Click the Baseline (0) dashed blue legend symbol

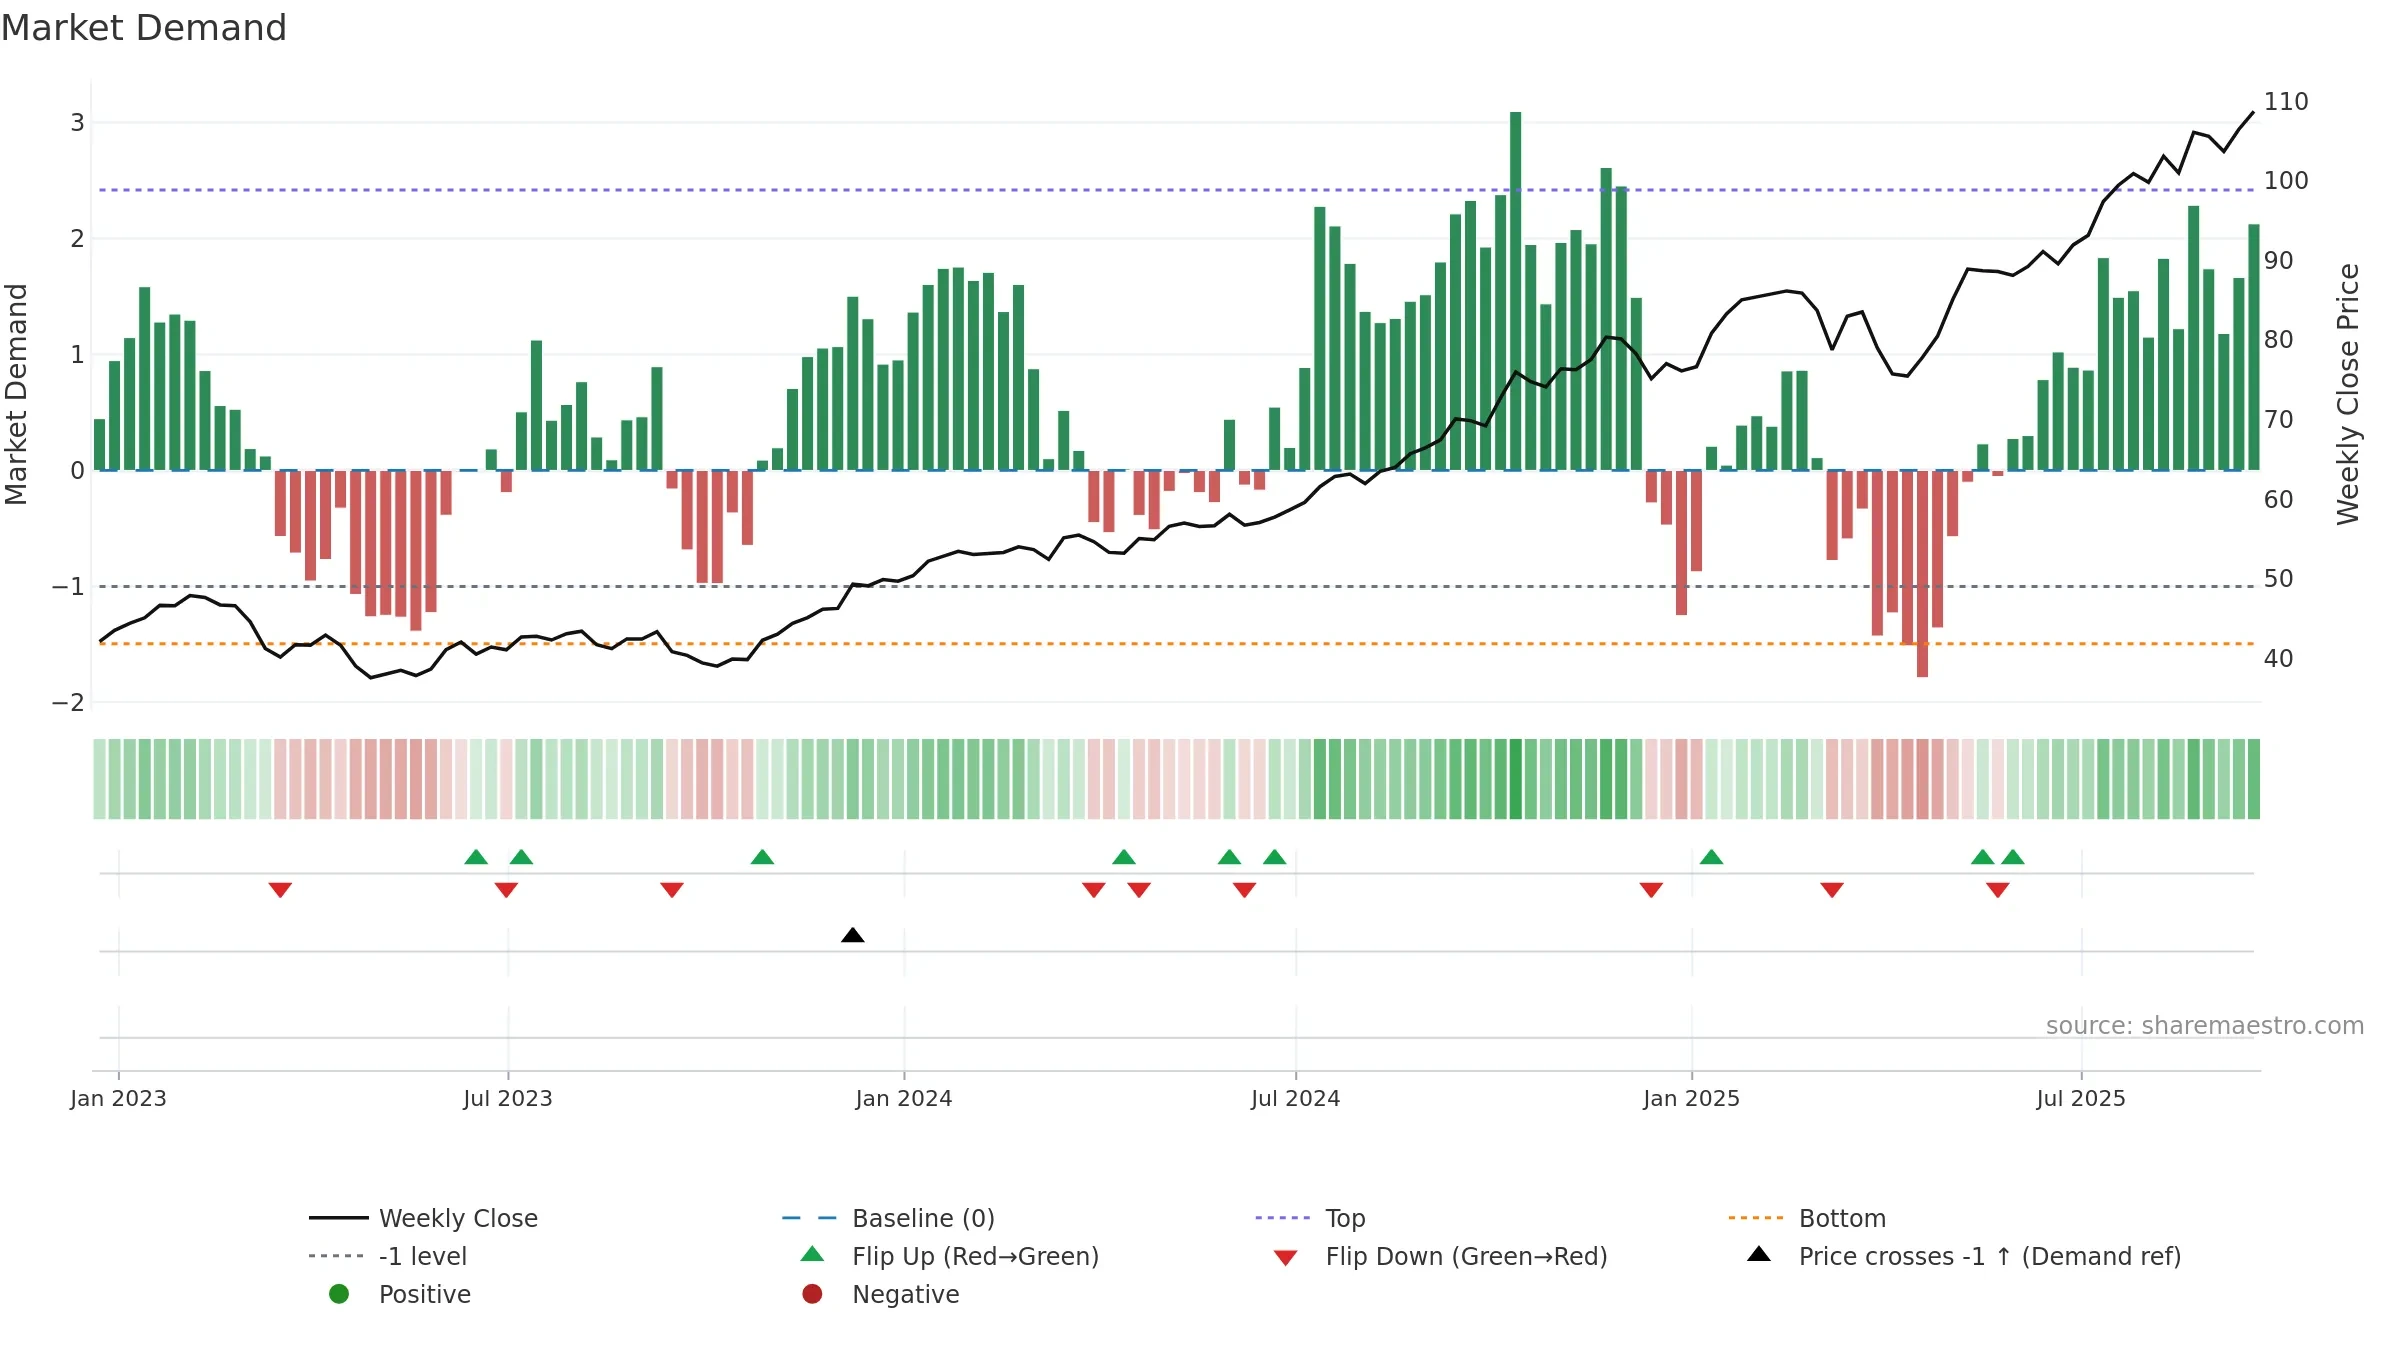coord(809,1218)
